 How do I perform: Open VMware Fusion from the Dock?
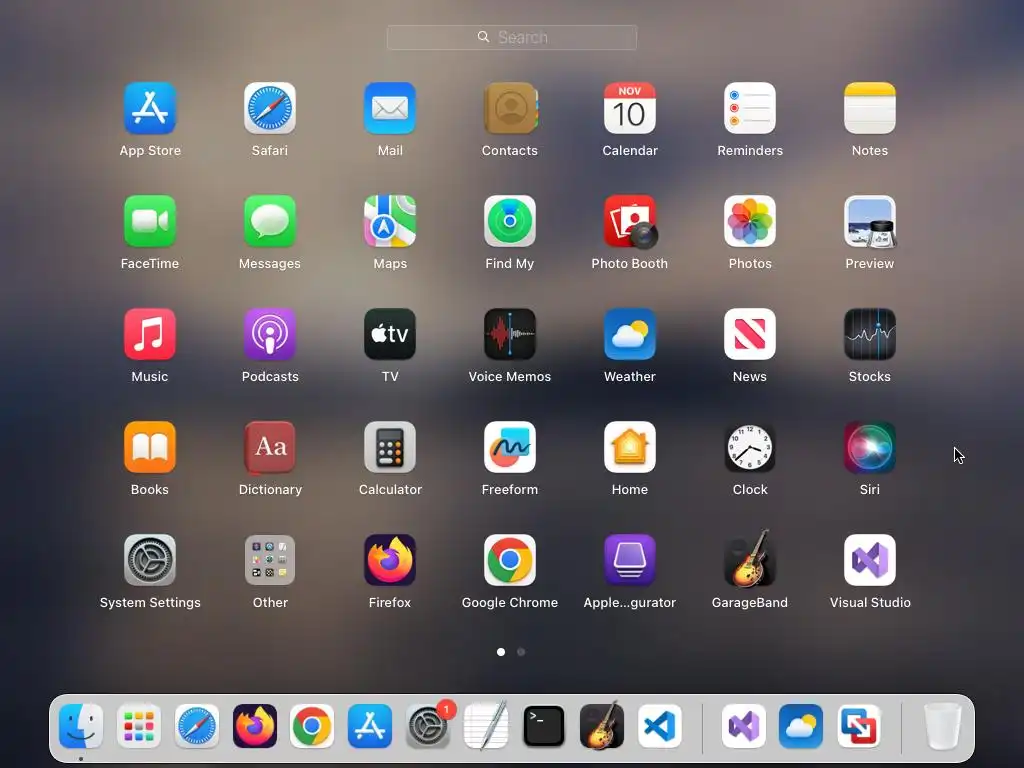(859, 726)
